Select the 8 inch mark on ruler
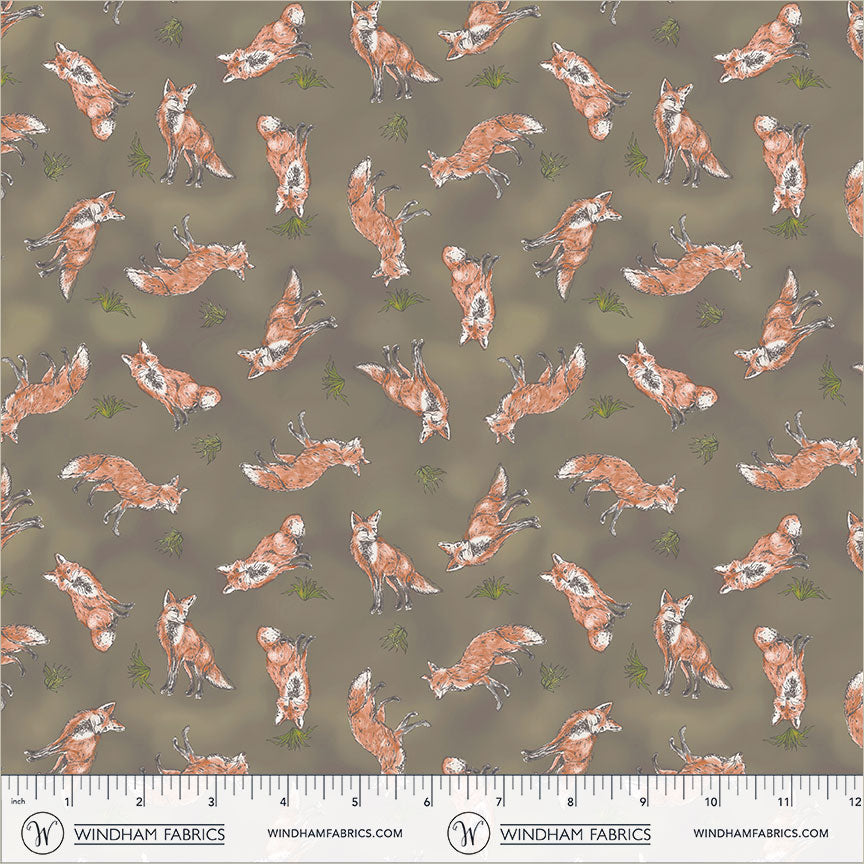864x864 pixels. (571, 801)
